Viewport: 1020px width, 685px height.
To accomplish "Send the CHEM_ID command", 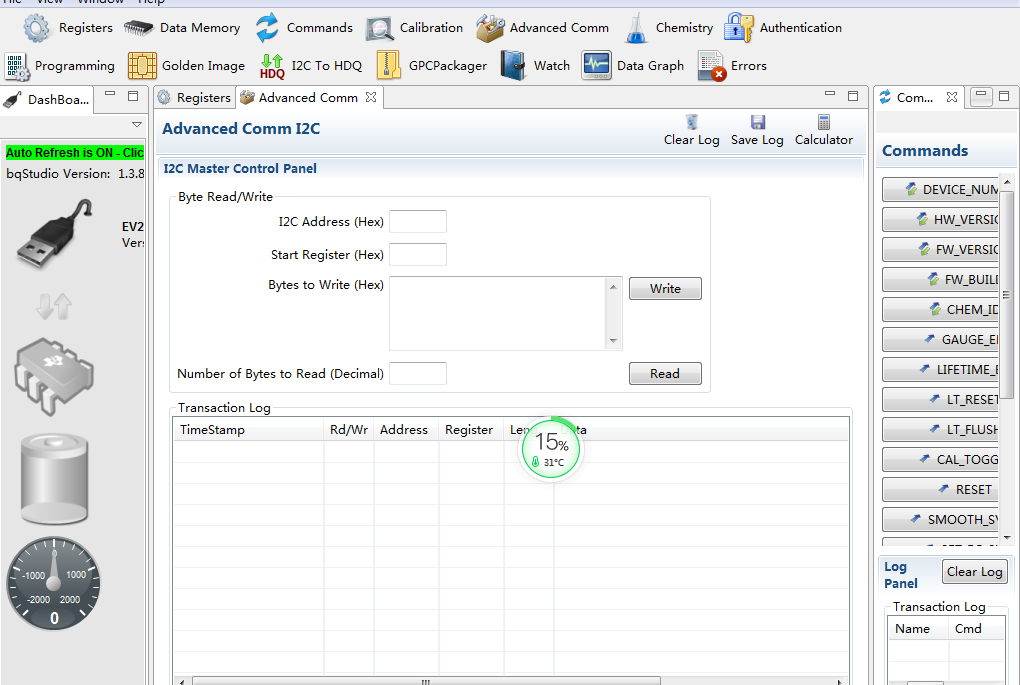I will pos(941,309).
